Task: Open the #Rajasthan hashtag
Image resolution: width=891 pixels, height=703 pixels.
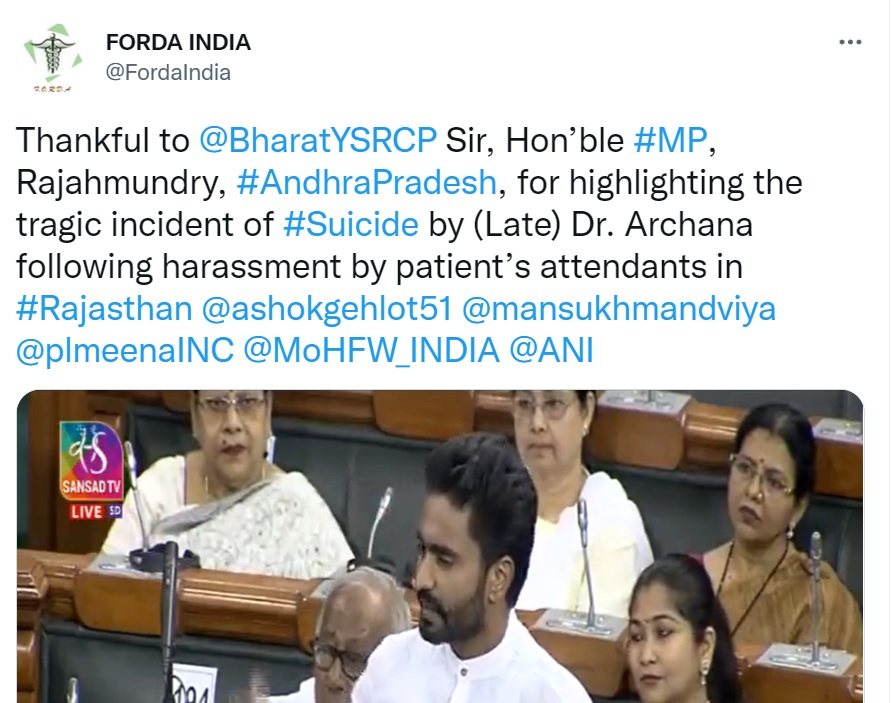Action: tap(105, 309)
